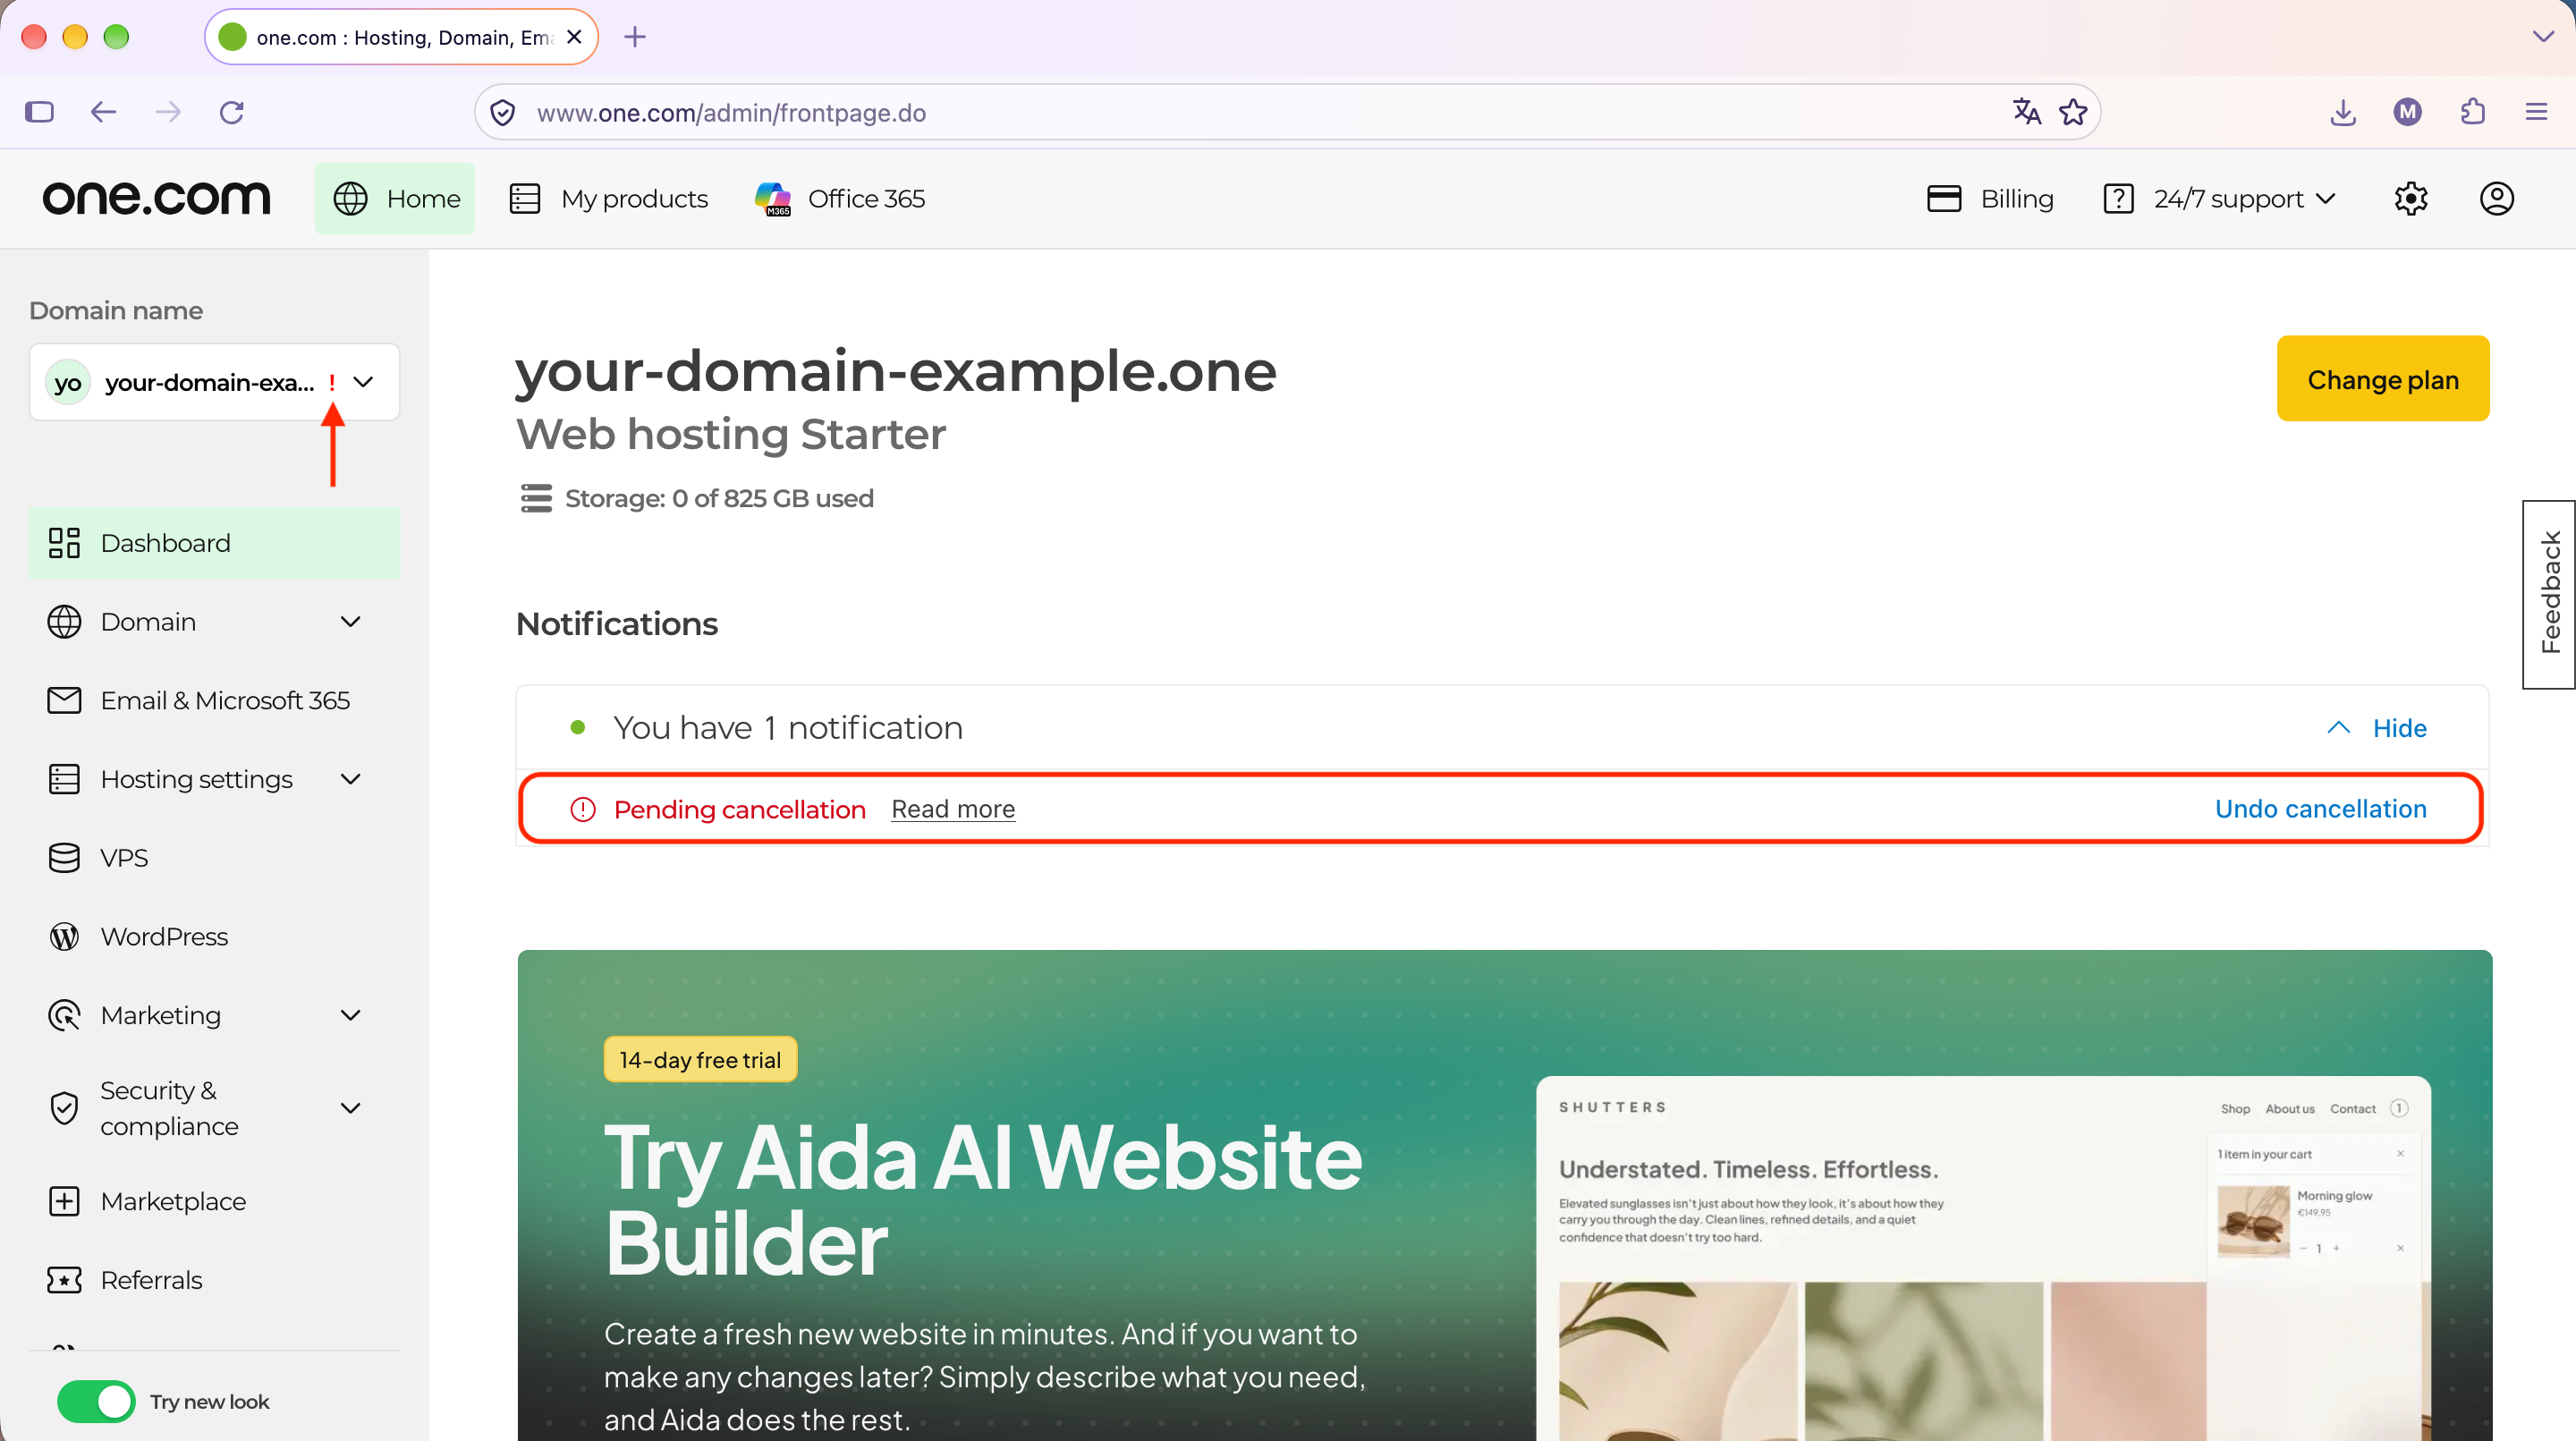The height and width of the screenshot is (1441, 2576).
Task: Click the translate page icon in address bar
Action: point(2027,112)
